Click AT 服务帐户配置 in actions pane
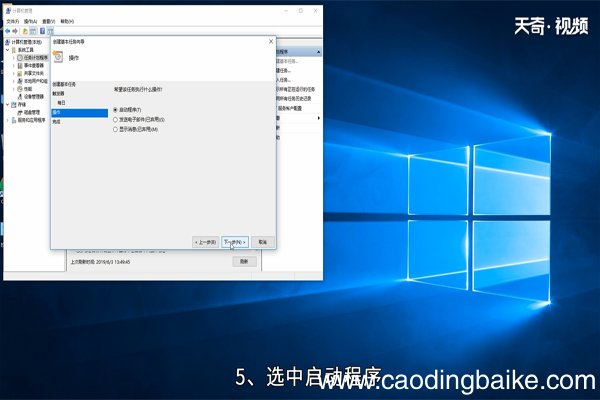Screen dimensions: 600x400 pos(289,108)
